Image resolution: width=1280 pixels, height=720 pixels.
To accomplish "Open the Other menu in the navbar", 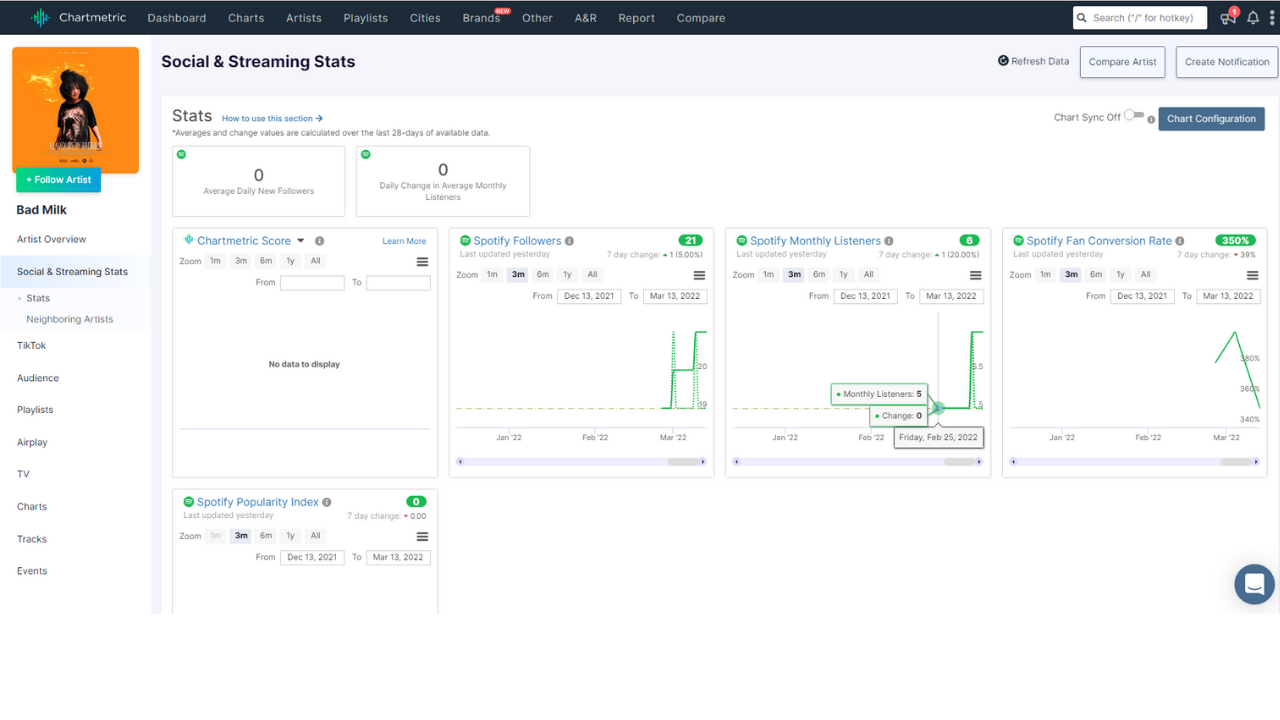I will [537, 18].
